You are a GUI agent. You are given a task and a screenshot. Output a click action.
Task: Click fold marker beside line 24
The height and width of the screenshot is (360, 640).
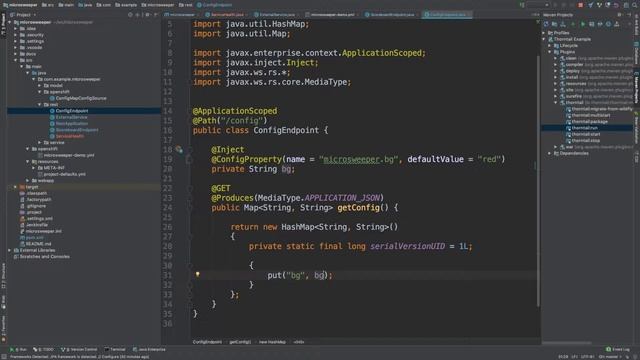click(x=190, y=208)
